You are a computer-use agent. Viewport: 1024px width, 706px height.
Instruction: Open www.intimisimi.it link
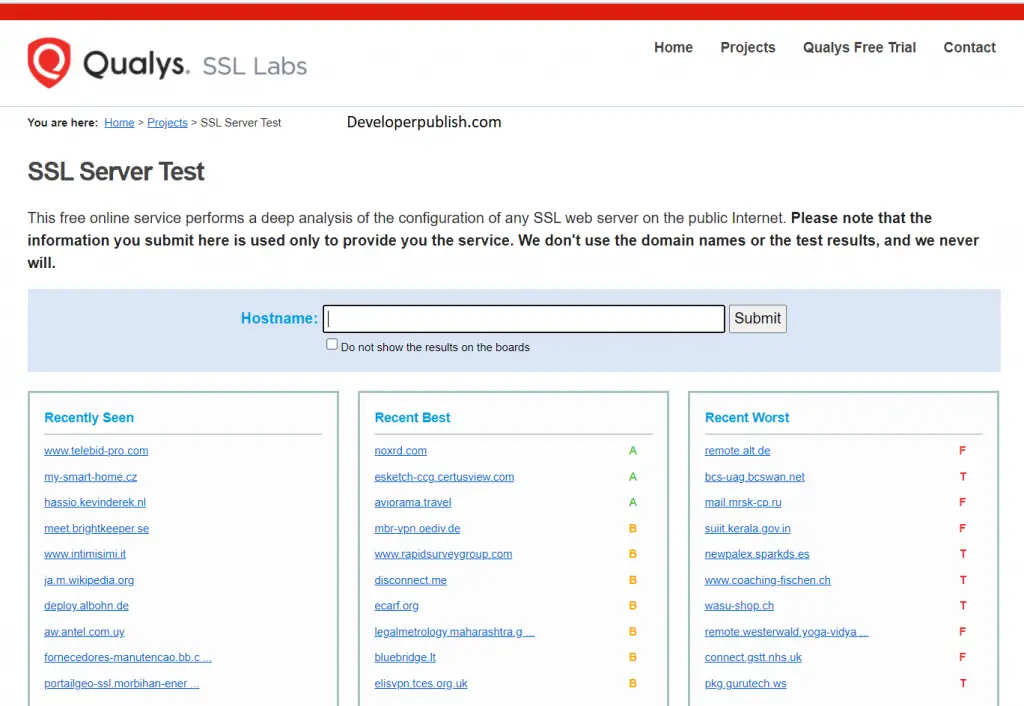(x=85, y=554)
